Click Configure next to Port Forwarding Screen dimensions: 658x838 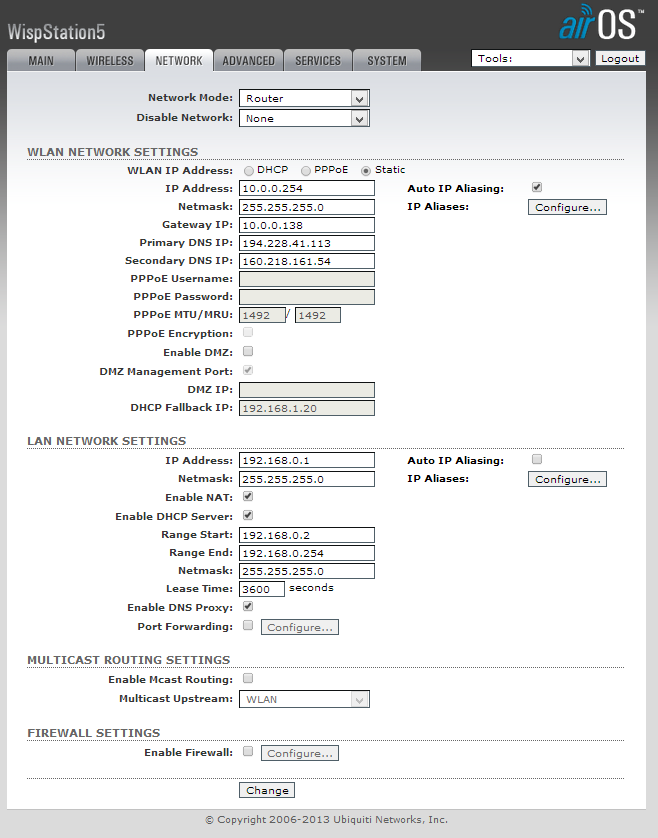(x=300, y=627)
